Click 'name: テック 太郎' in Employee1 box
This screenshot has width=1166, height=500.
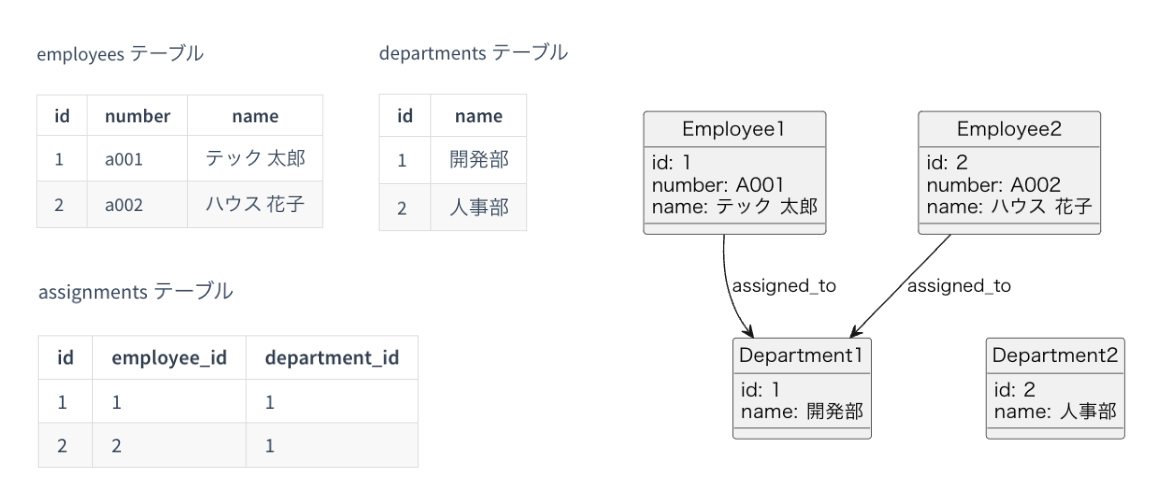pyautogui.click(x=734, y=207)
